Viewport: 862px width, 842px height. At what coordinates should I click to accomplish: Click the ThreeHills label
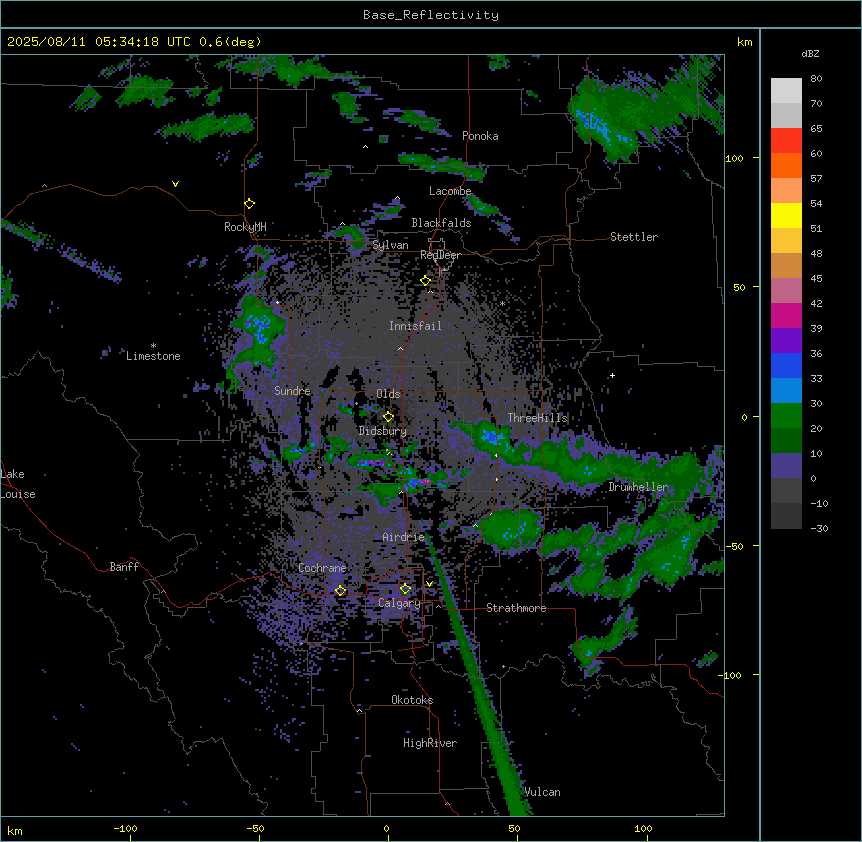click(x=537, y=418)
